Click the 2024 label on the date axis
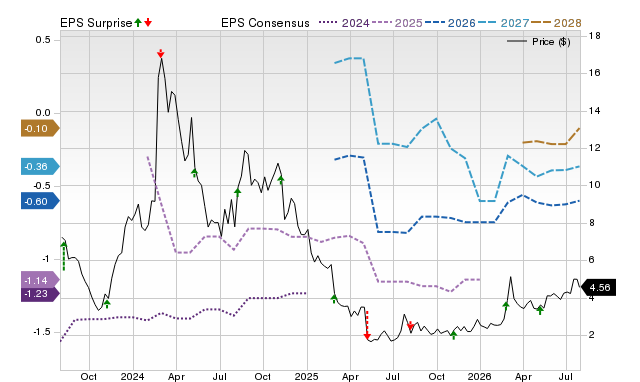Screen dimensions: 640x382 [133, 376]
